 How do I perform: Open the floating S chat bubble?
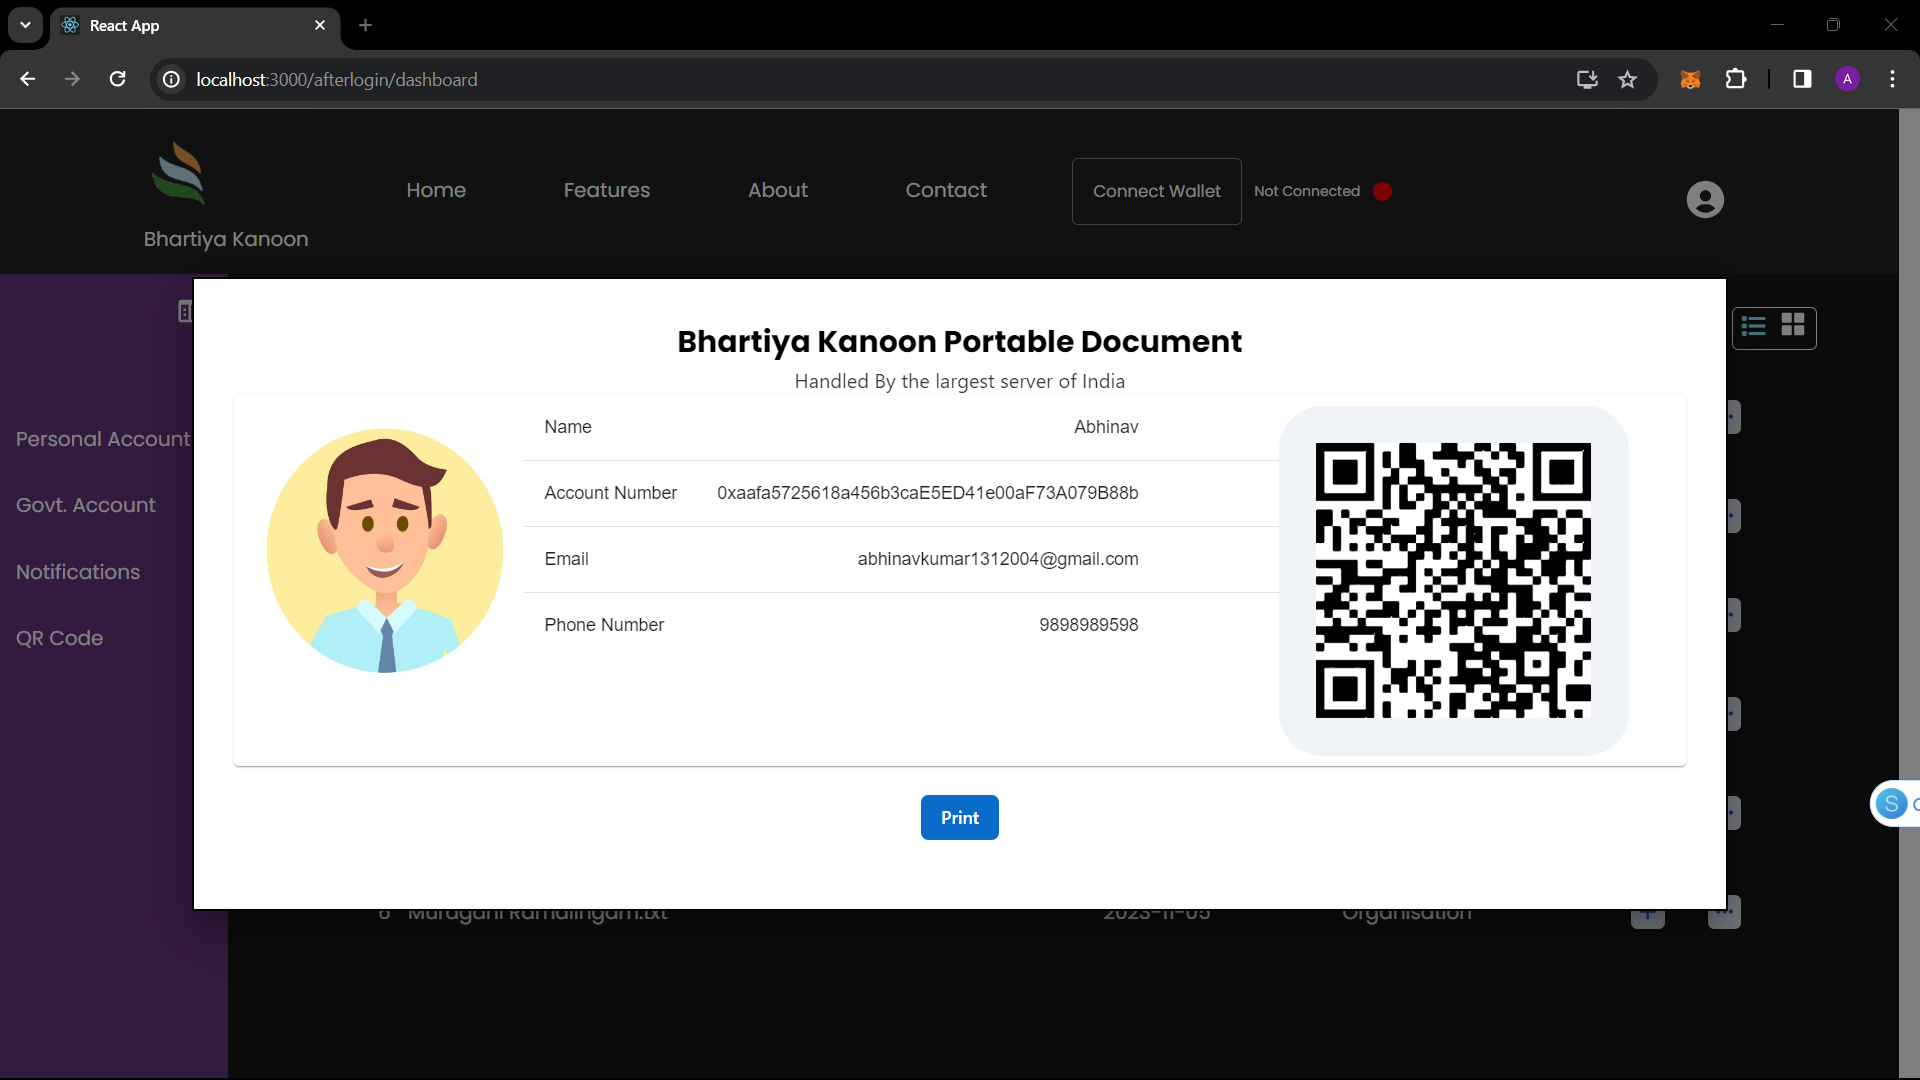[1893, 803]
